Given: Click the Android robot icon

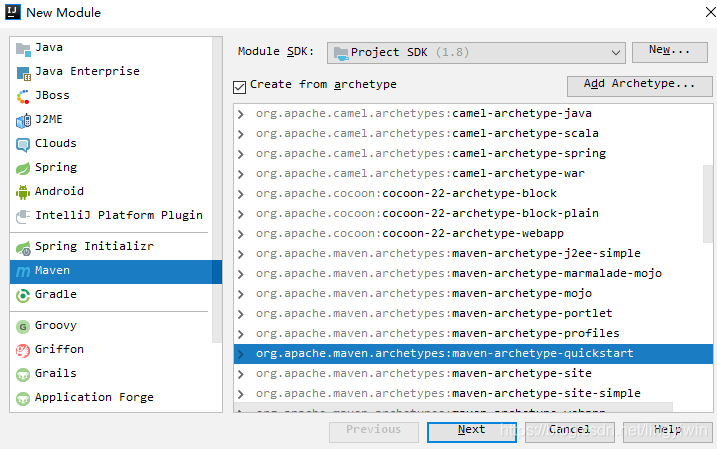Looking at the screenshot, I should (23, 192).
